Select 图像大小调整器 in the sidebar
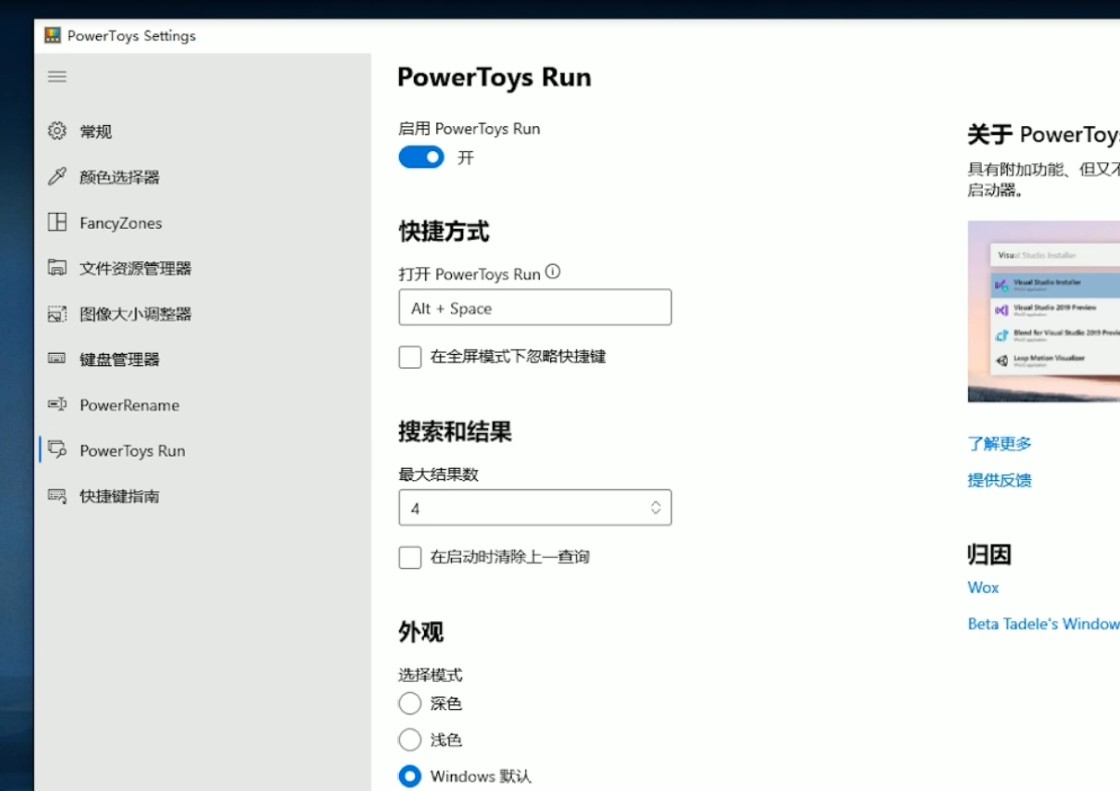This screenshot has width=1120, height=791. (135, 314)
